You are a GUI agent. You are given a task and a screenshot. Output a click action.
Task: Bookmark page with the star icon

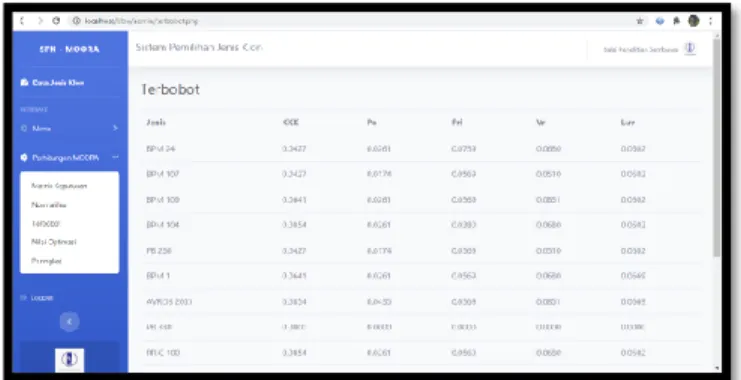point(640,21)
